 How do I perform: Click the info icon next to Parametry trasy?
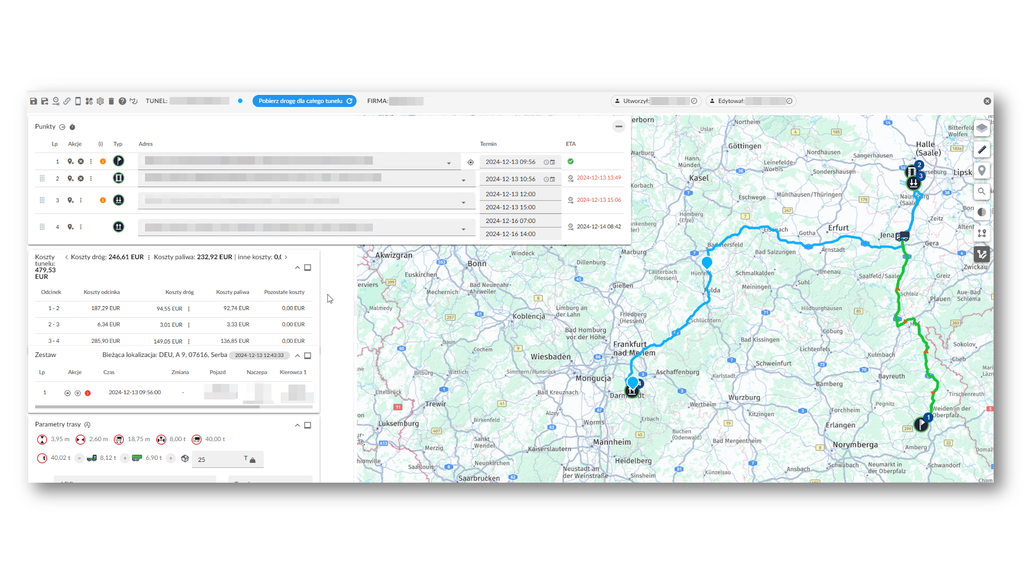click(87, 425)
